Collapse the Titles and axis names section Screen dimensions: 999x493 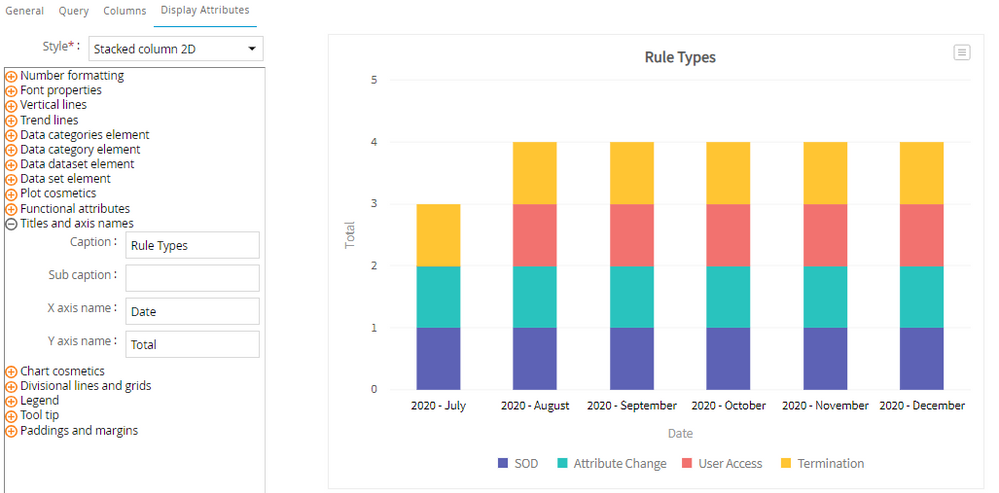point(12,224)
